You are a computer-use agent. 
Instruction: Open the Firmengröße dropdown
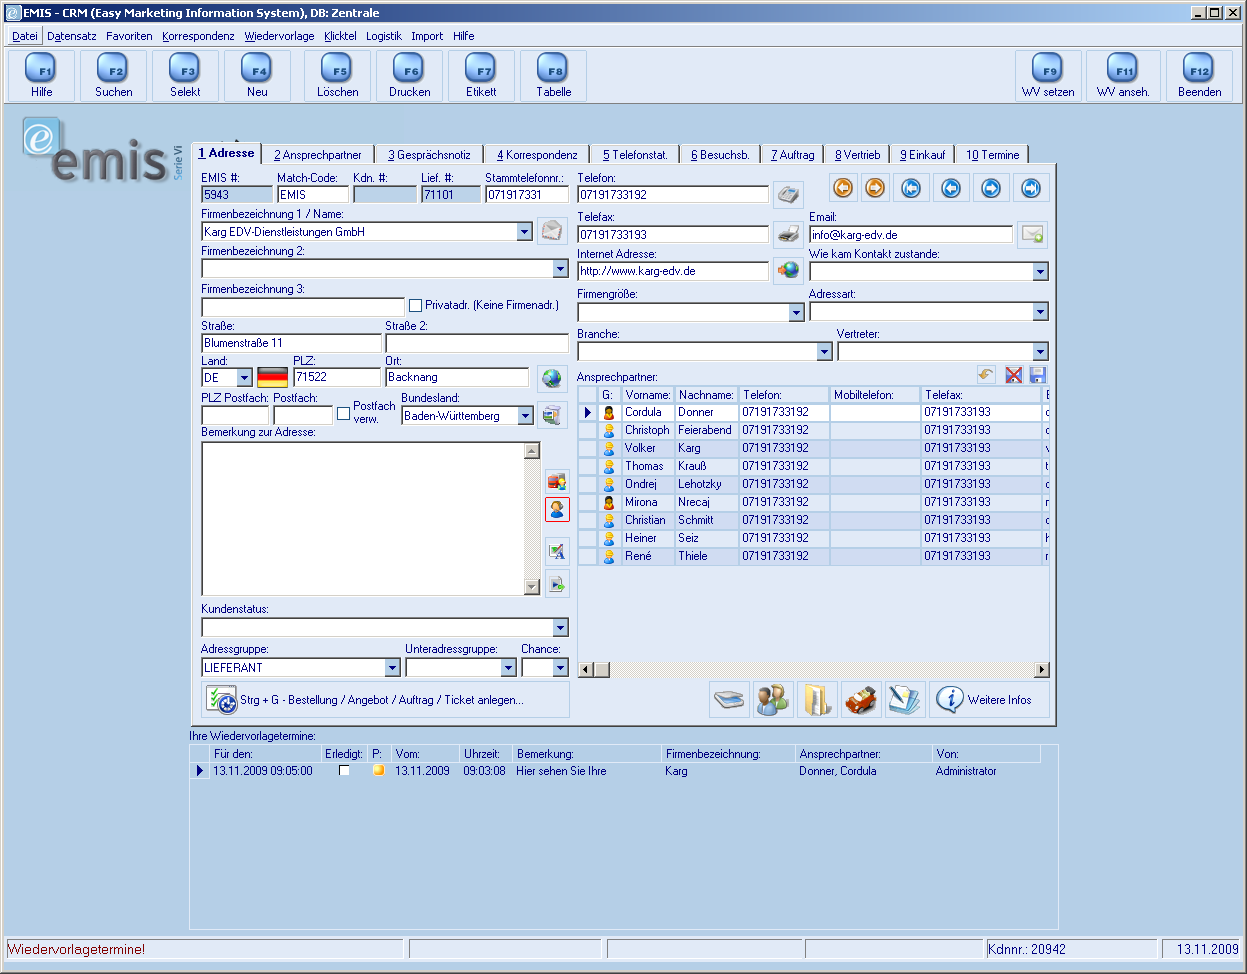pos(796,313)
